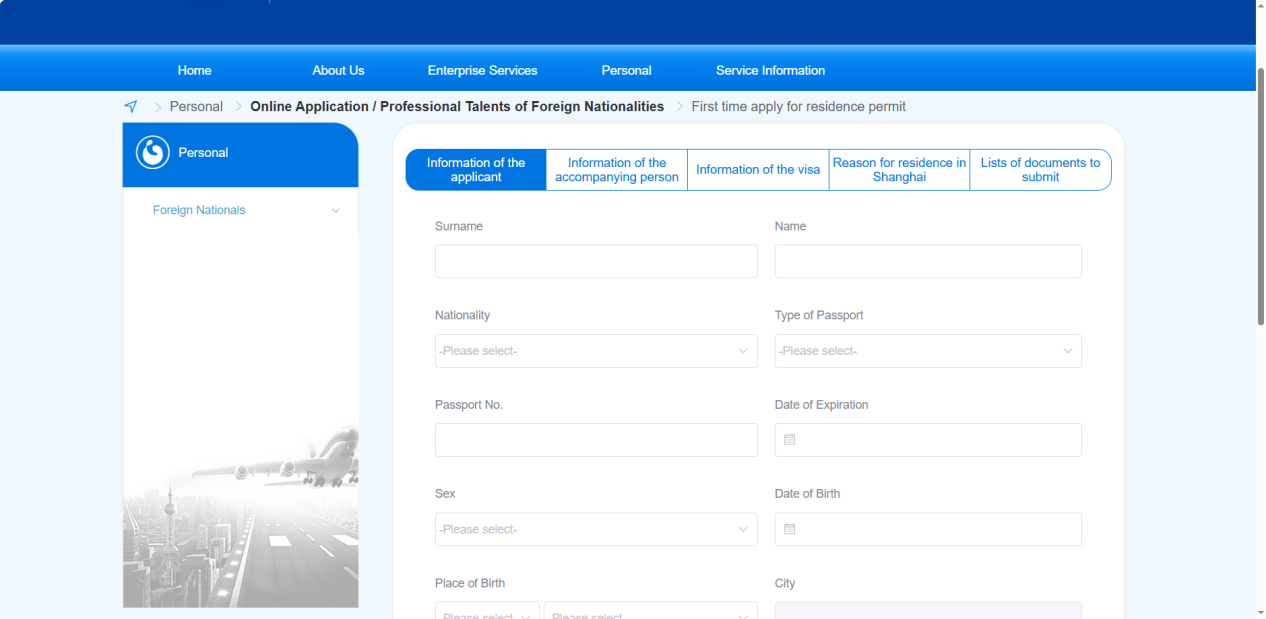Switch to Information of the applicant tab
This screenshot has width=1266, height=619.
[476, 170]
